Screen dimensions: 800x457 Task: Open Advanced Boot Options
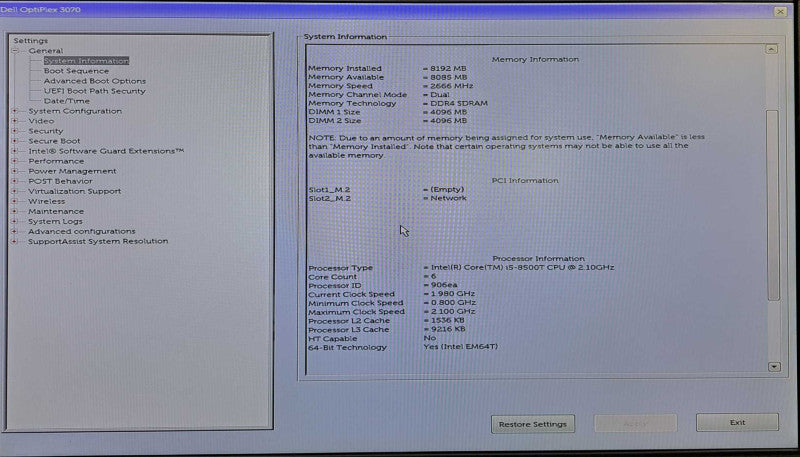tap(95, 81)
